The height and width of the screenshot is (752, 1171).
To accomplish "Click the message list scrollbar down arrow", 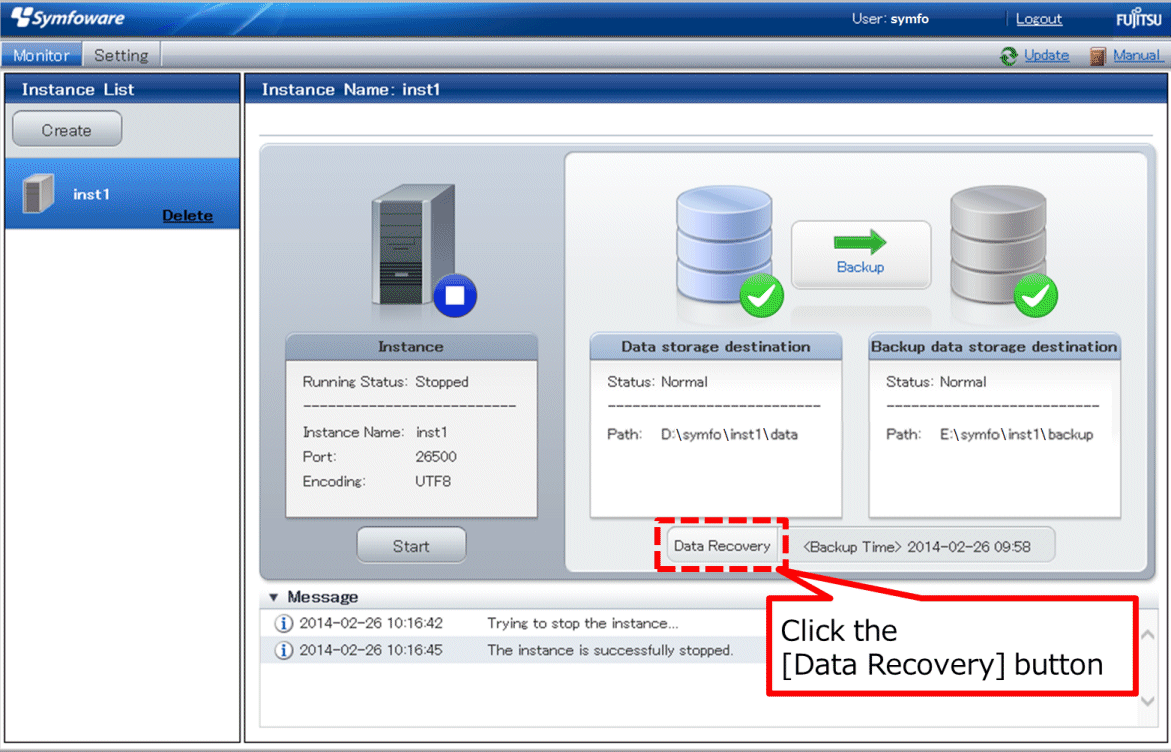I will coord(1148,701).
